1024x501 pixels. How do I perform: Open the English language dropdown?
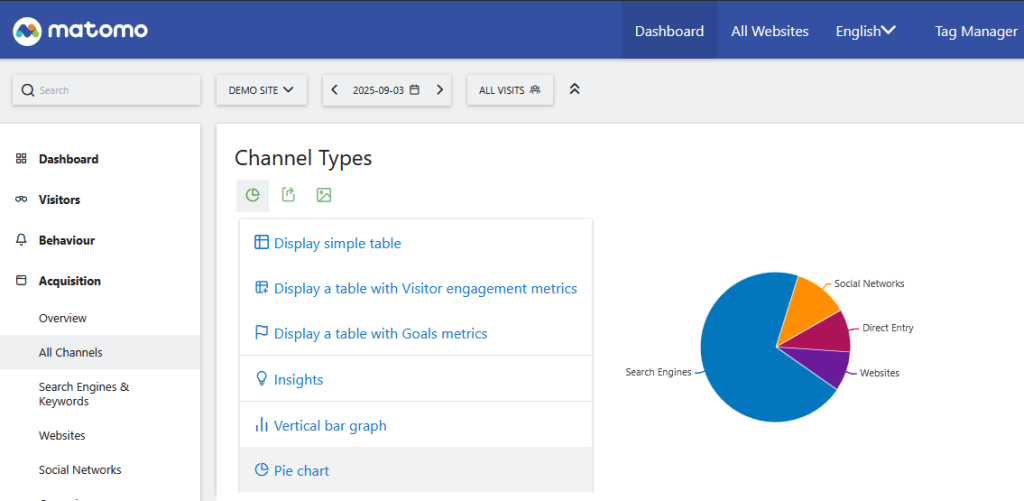(x=865, y=31)
